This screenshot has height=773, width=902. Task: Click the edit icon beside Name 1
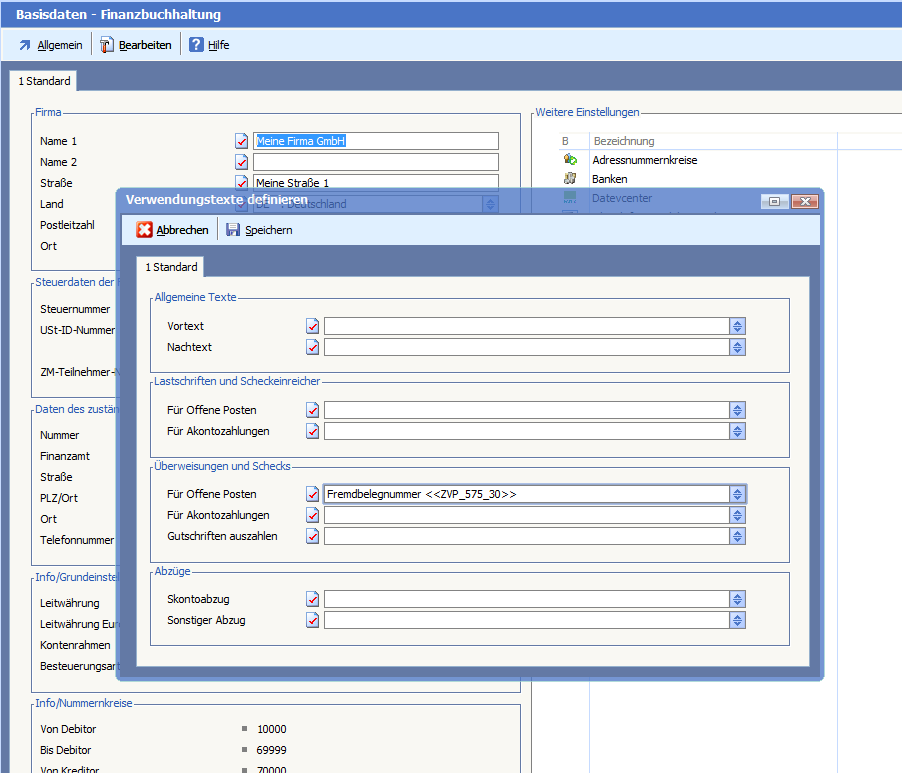[x=241, y=141]
